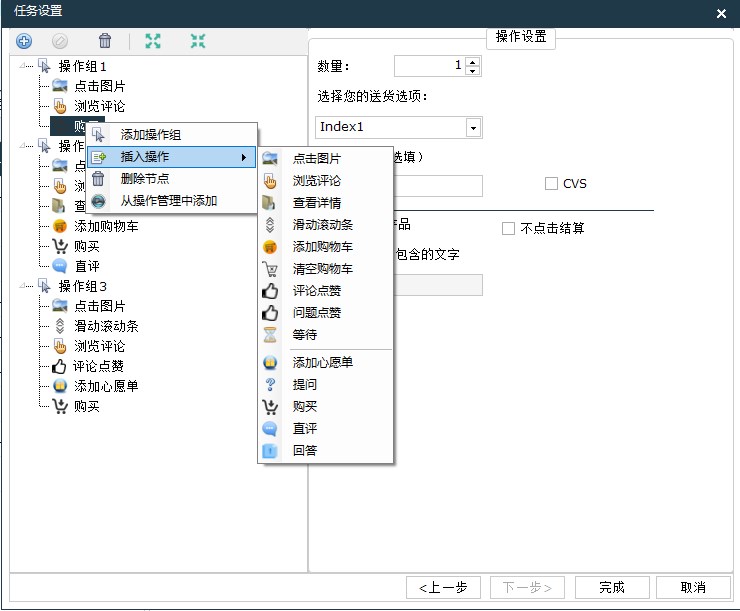Click the text field left of CVS
Screen dimensions: 740x611
click(438, 186)
